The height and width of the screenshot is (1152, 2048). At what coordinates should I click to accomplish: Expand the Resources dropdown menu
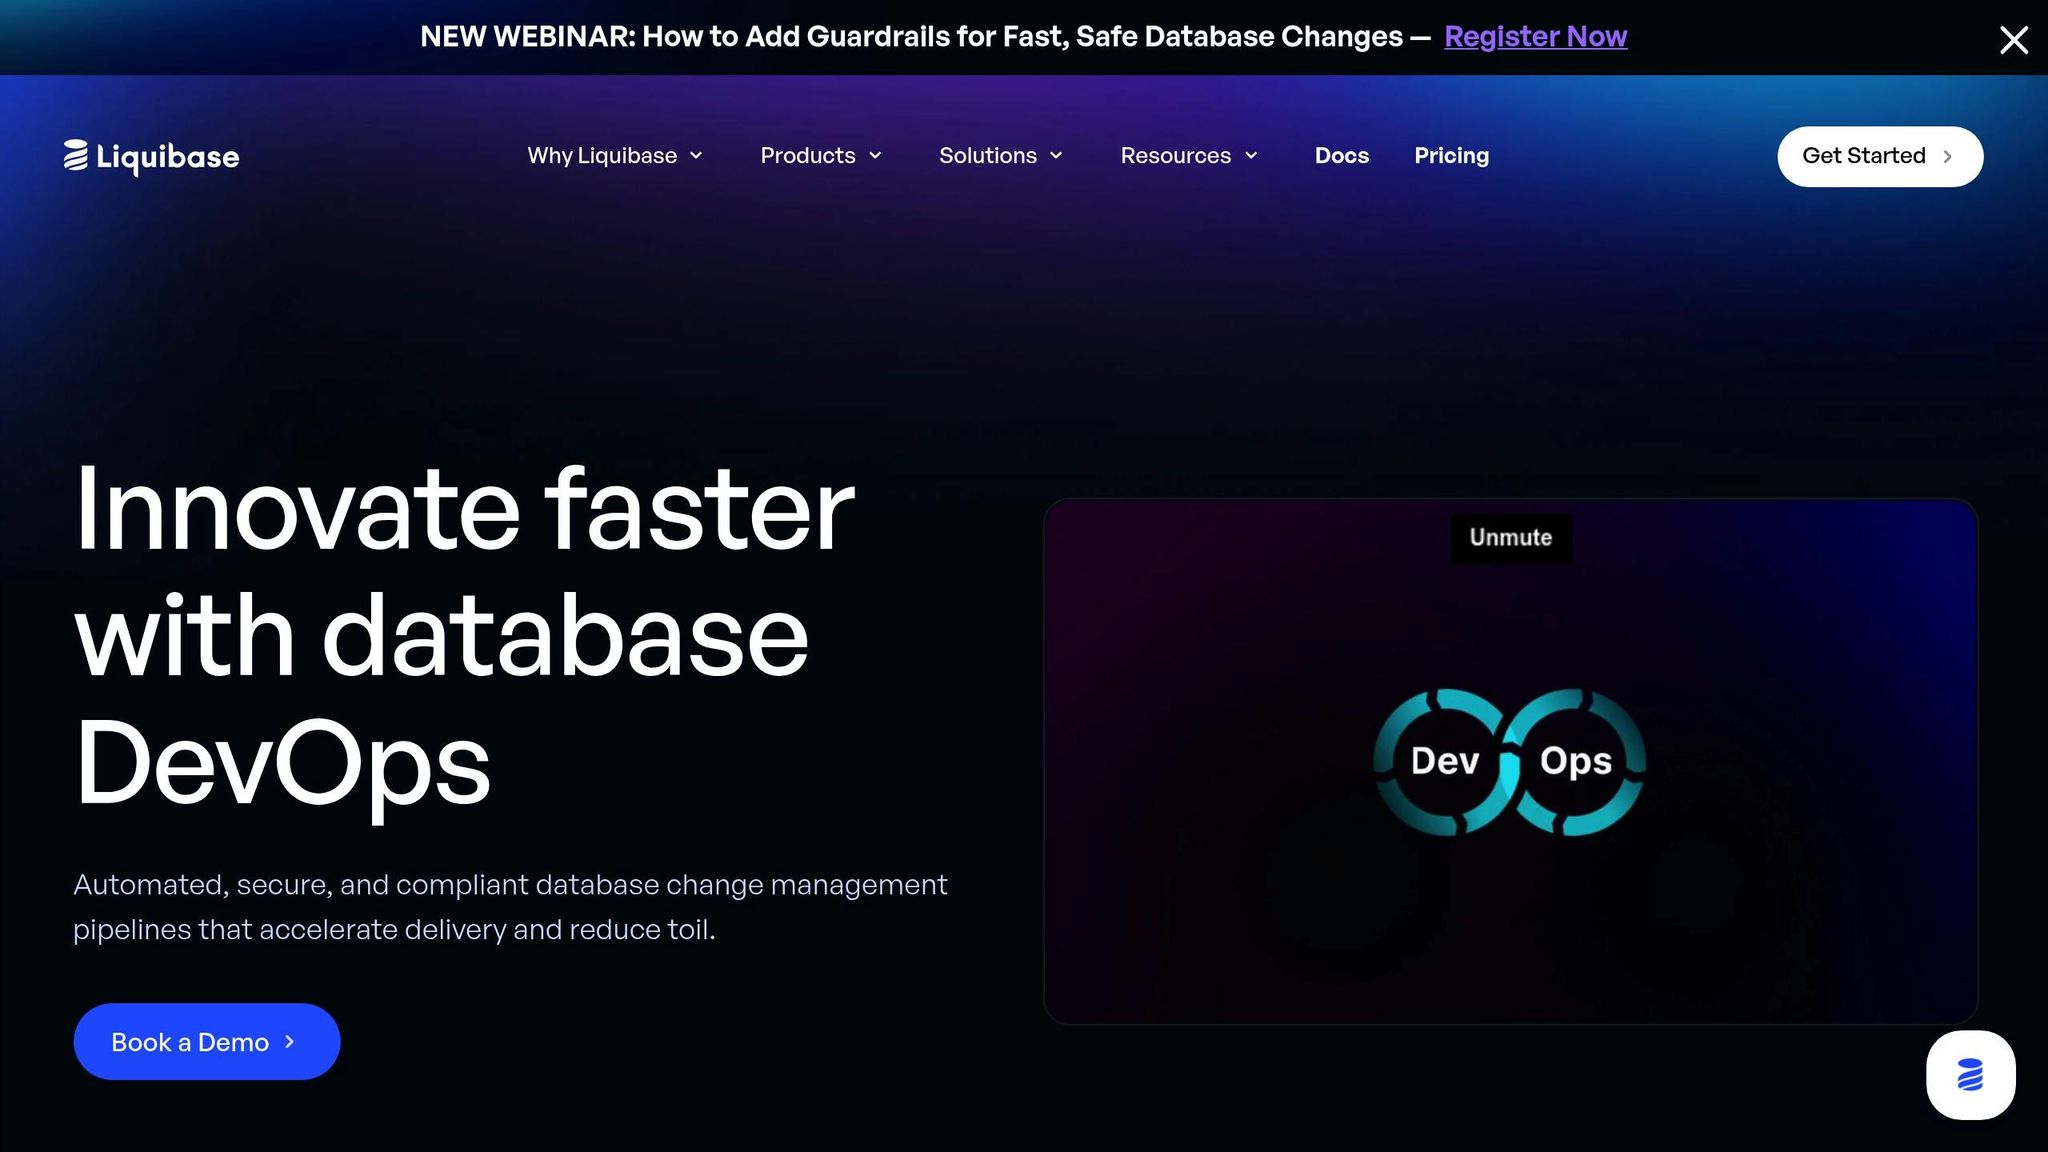(1189, 156)
